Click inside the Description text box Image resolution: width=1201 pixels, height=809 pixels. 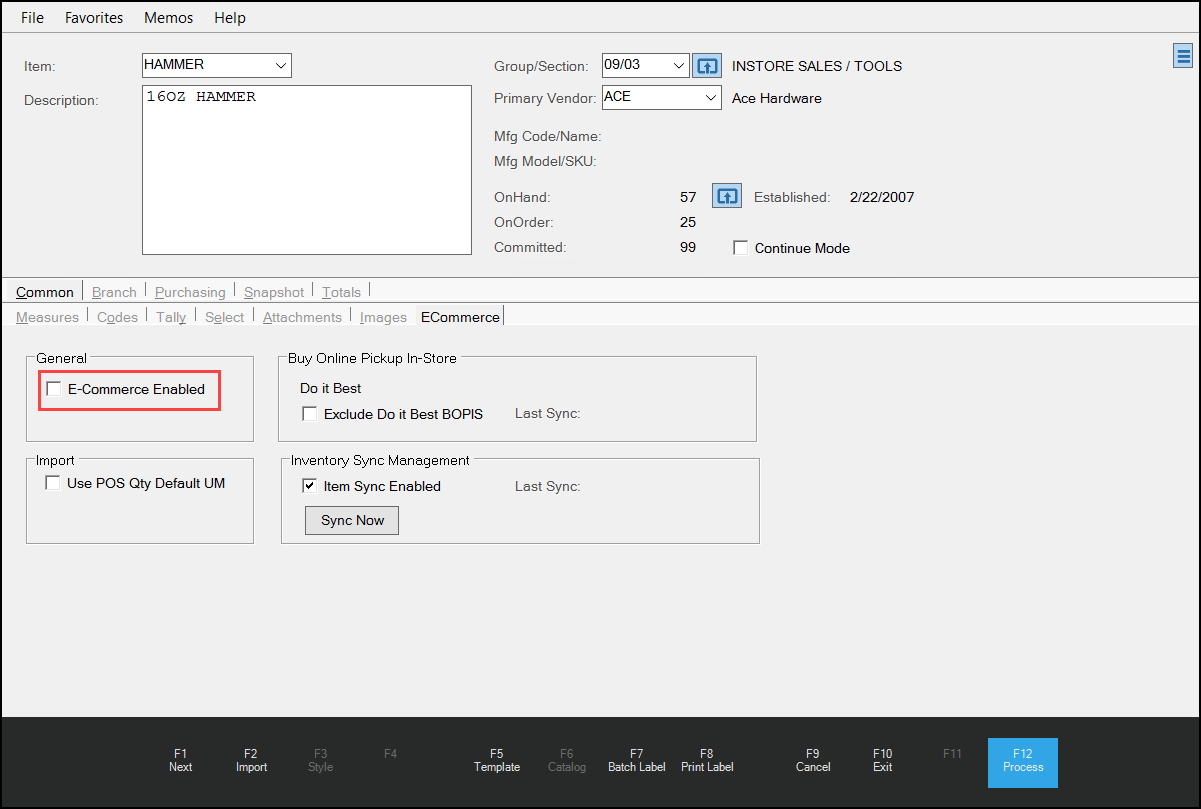tap(306, 170)
